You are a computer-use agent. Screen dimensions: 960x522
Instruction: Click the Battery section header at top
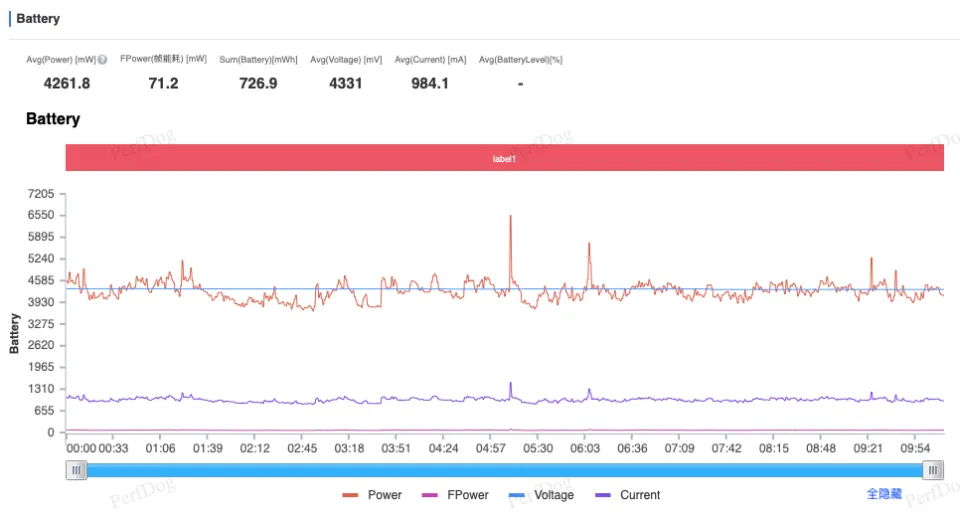click(38, 19)
